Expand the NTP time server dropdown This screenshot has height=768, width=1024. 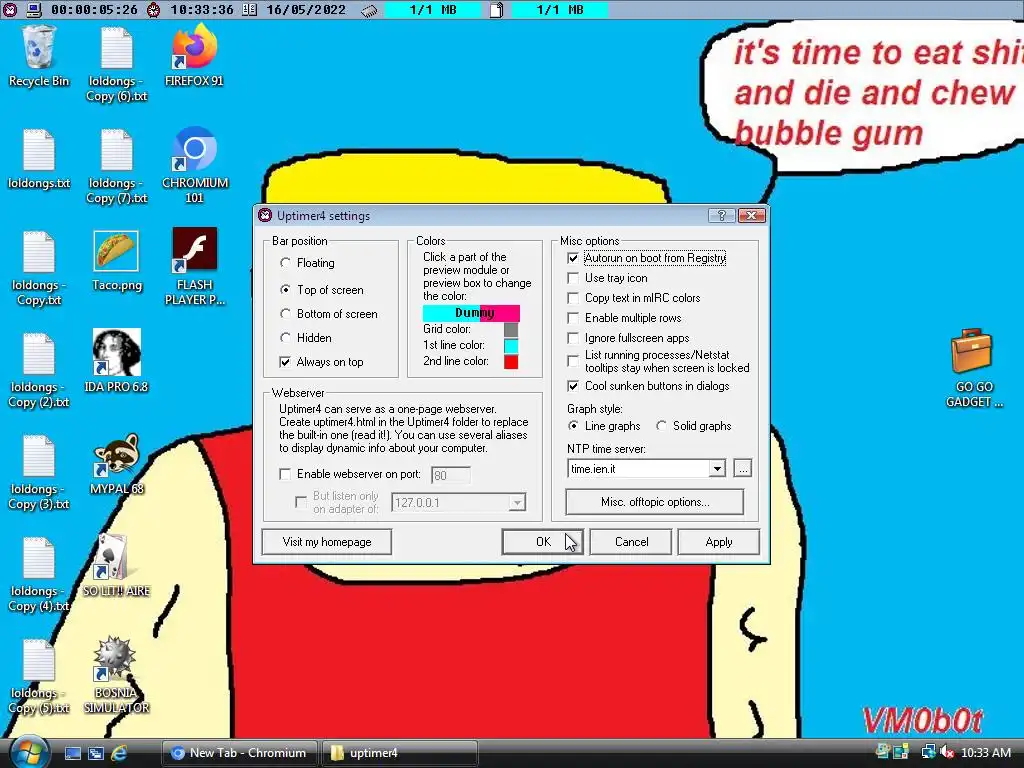pos(717,468)
